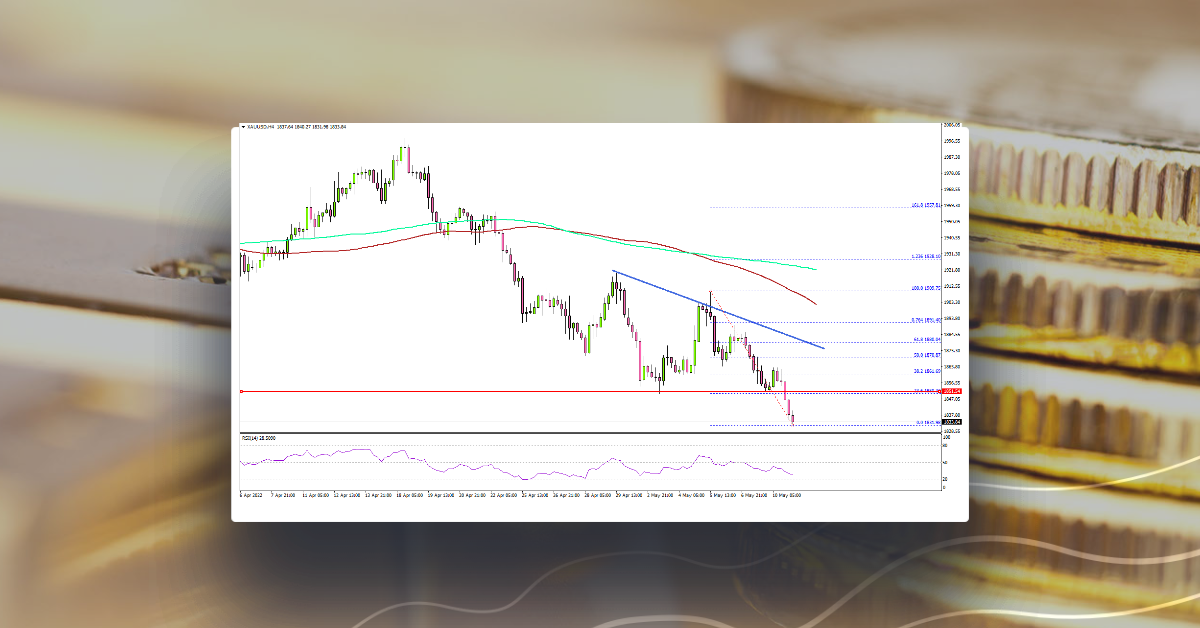Select the 0.704 Fibonacci retracement label

[x=924, y=320]
